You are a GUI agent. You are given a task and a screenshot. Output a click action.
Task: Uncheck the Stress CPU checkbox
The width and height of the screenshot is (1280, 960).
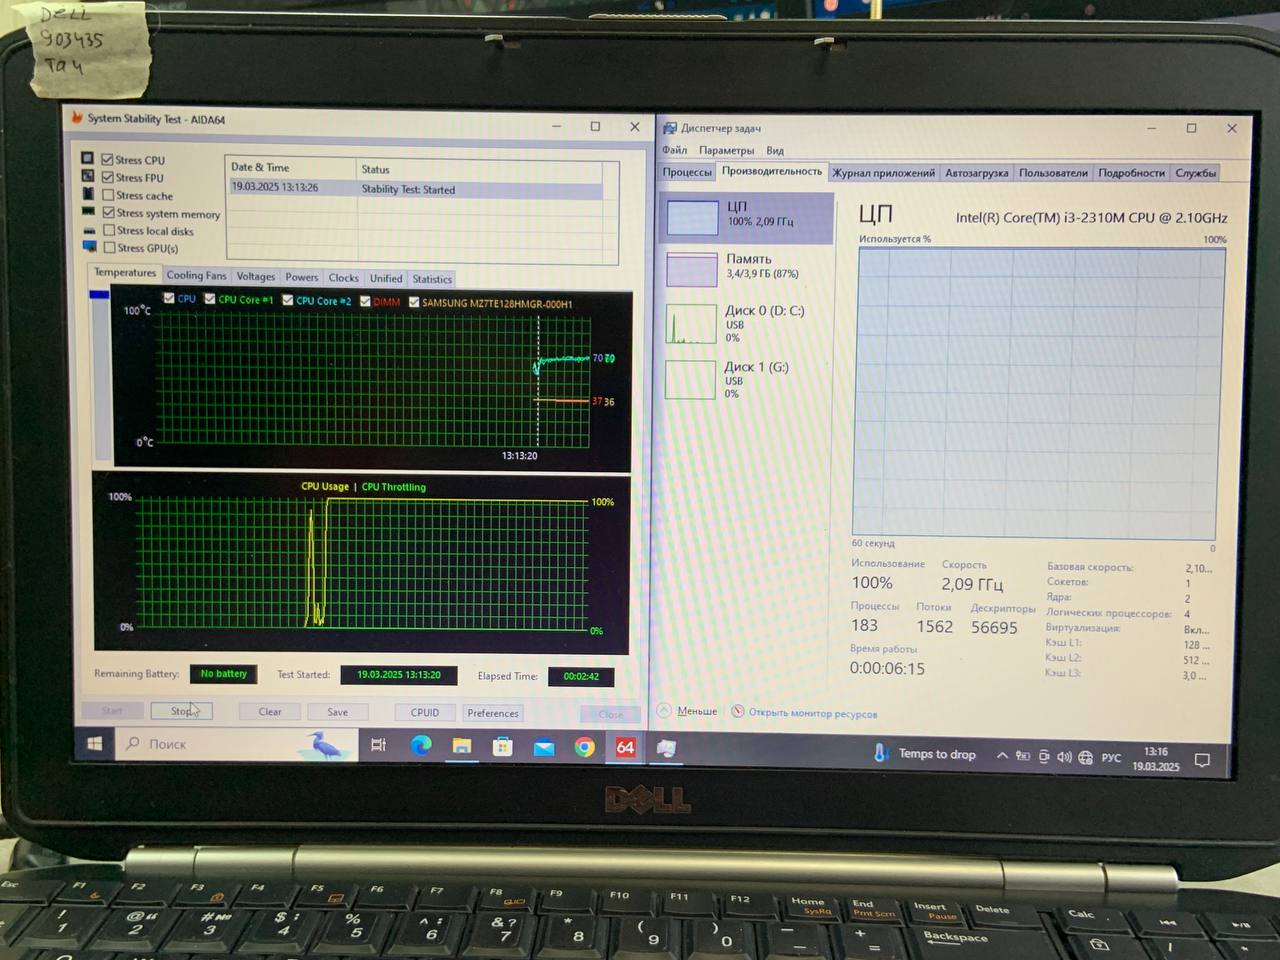click(108, 159)
